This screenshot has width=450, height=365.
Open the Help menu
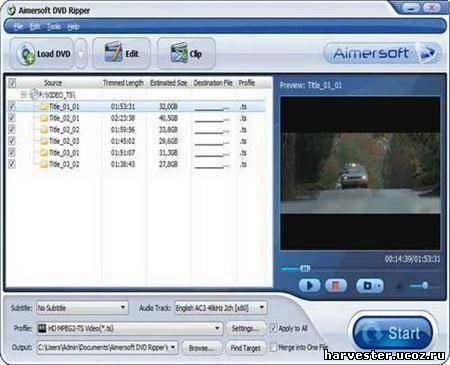[x=73, y=26]
